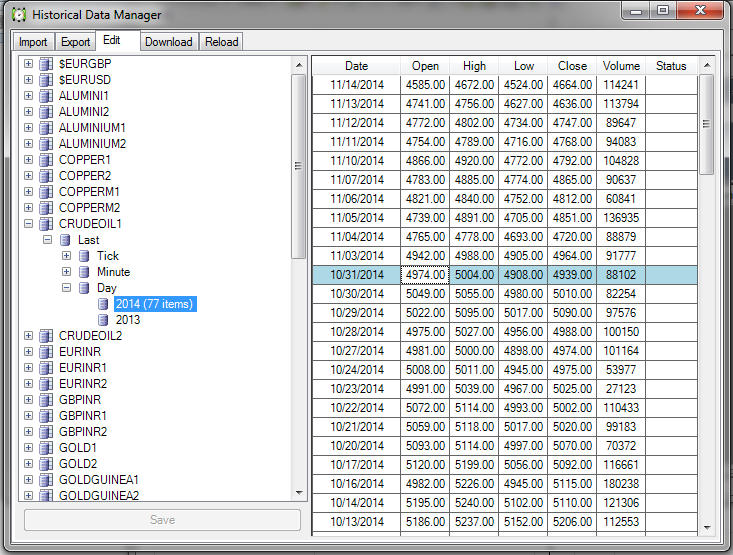Expand the Minute tree node
Viewport: 733px width, 555px height.
point(67,272)
